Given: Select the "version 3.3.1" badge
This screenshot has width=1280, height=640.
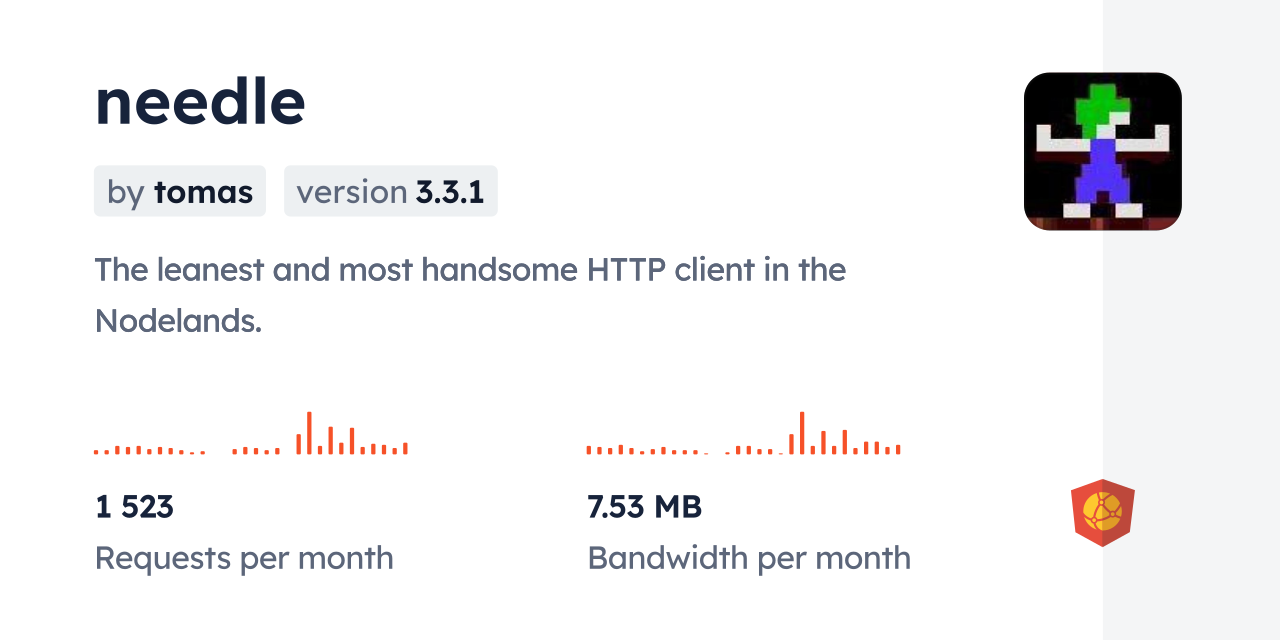Looking at the screenshot, I should point(390,191).
